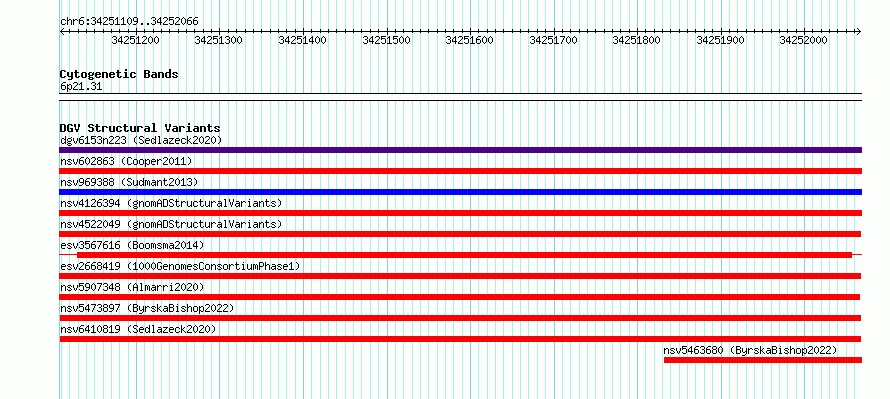Click the red bar below esv2668419
Screen dimensions: 890x399
460,276
